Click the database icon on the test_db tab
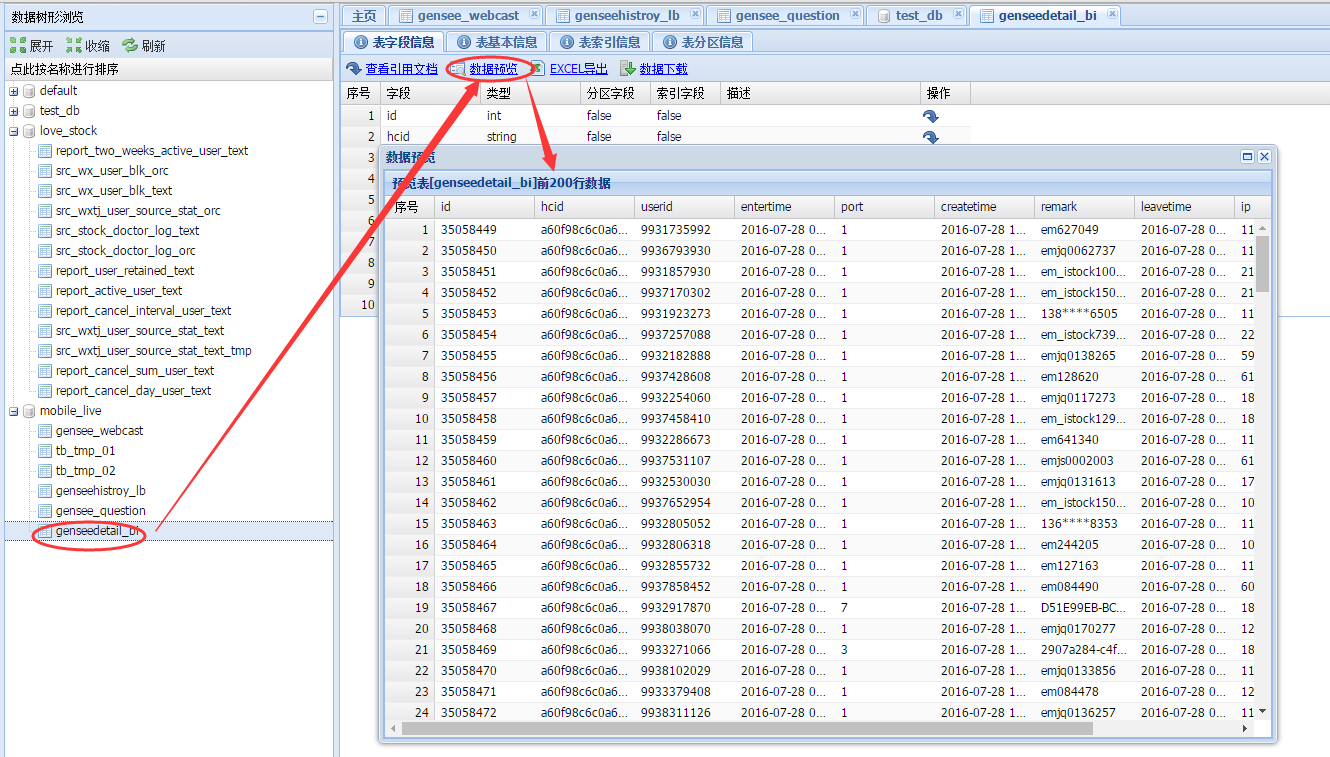1330x757 pixels. [x=884, y=16]
